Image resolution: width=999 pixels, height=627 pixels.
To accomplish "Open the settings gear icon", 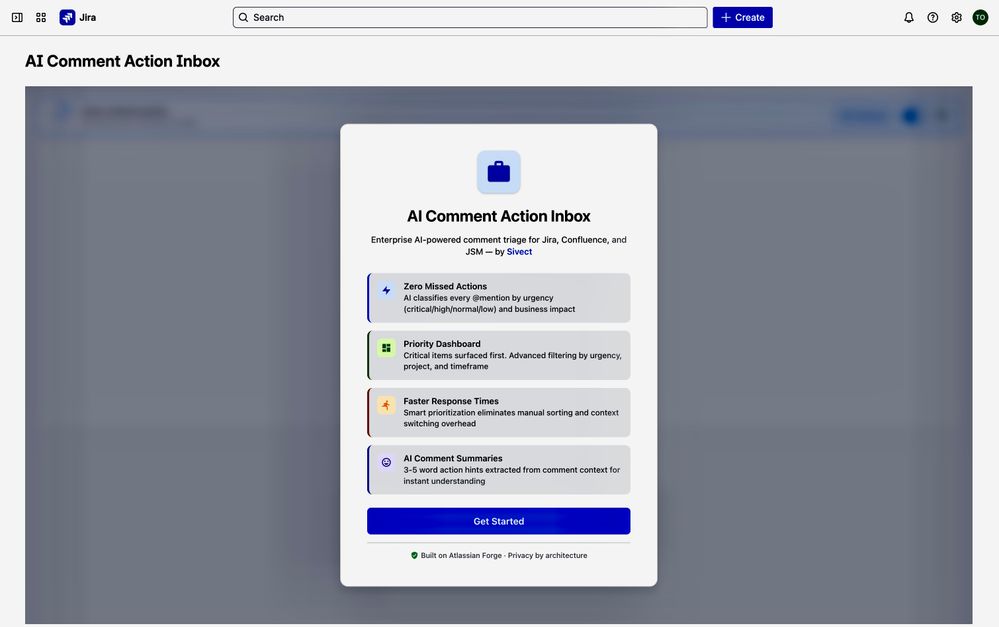I will [x=956, y=17].
